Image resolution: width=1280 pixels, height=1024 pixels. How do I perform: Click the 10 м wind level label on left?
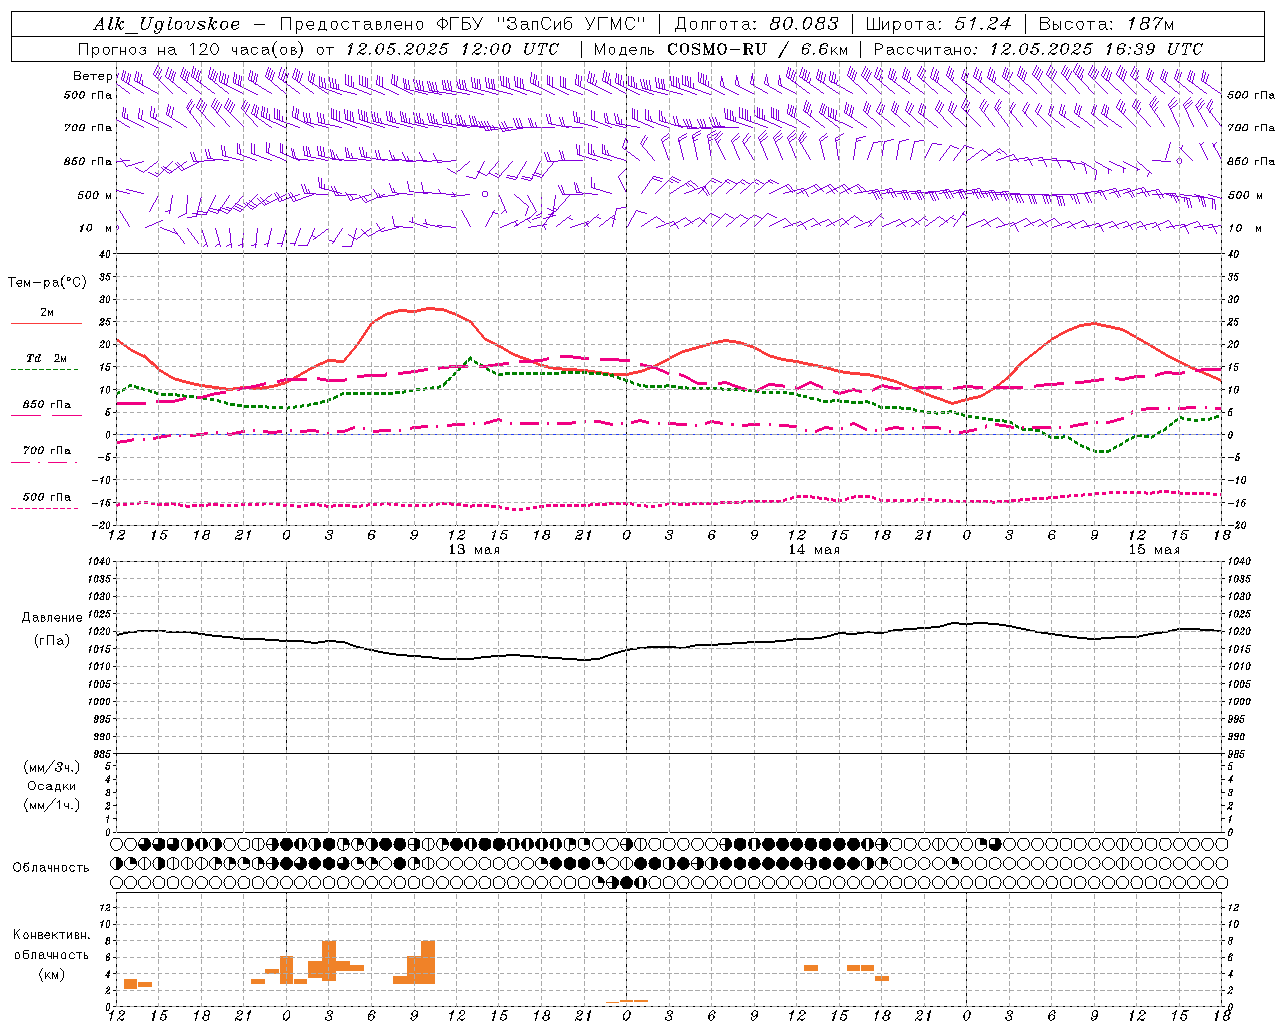[x=94, y=228]
